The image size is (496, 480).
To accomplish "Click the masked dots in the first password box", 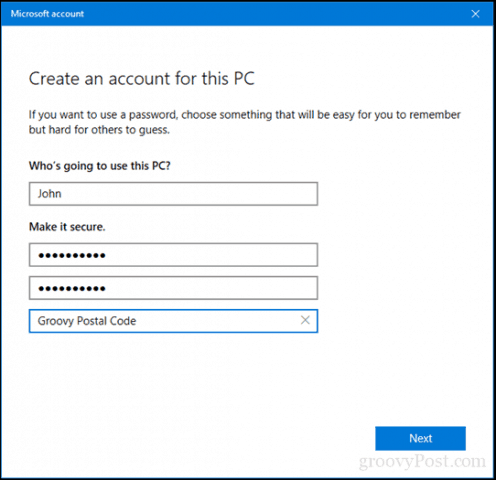I will point(72,256).
